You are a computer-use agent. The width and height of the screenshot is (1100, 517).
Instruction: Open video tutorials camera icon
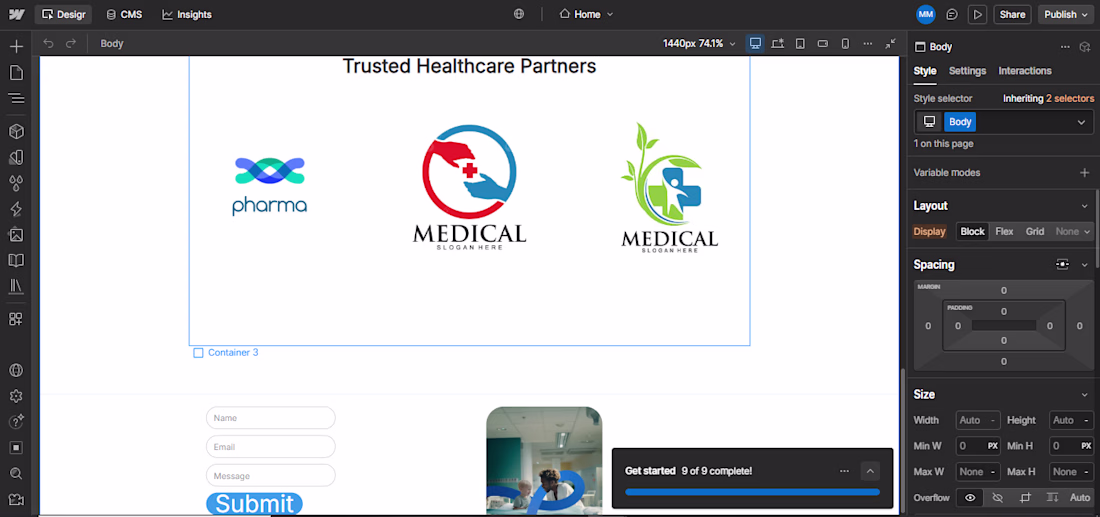pyautogui.click(x=16, y=499)
